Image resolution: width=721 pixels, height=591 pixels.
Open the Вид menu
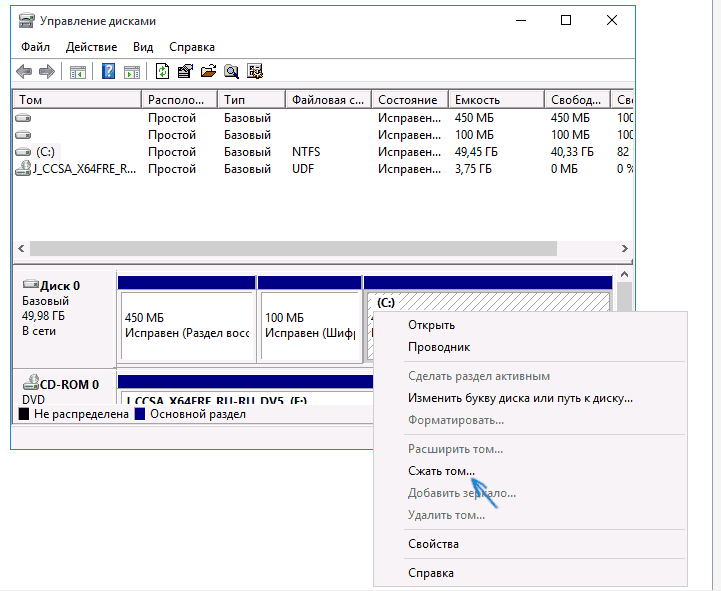tap(143, 47)
